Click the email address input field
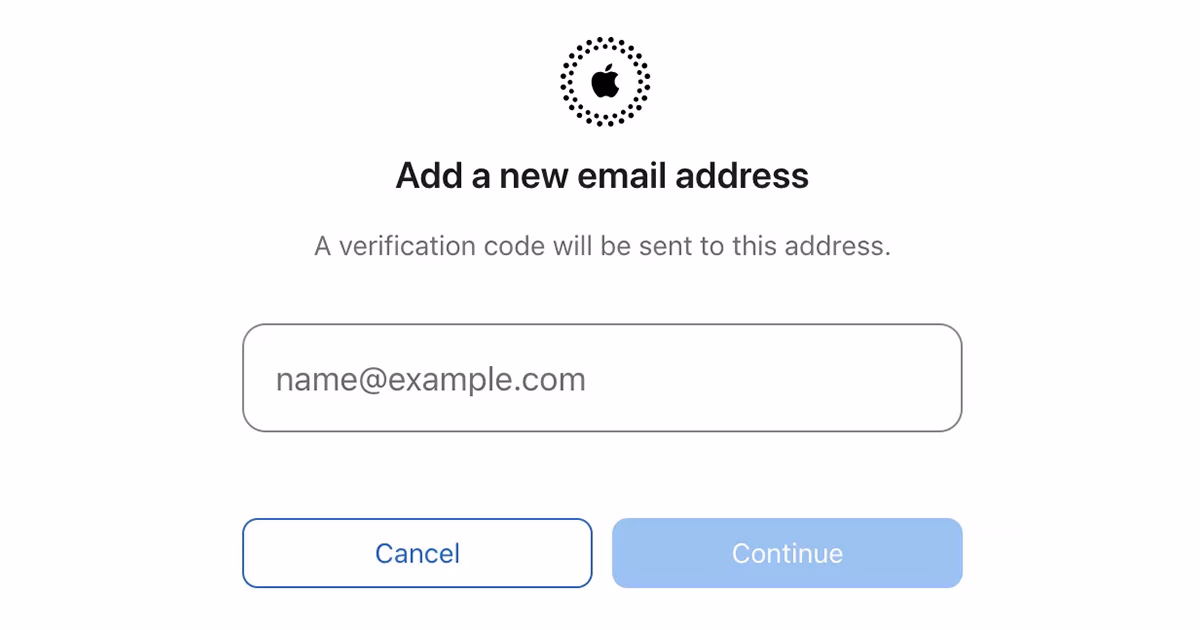Screen dimensions: 1200x630 [x=601, y=378]
